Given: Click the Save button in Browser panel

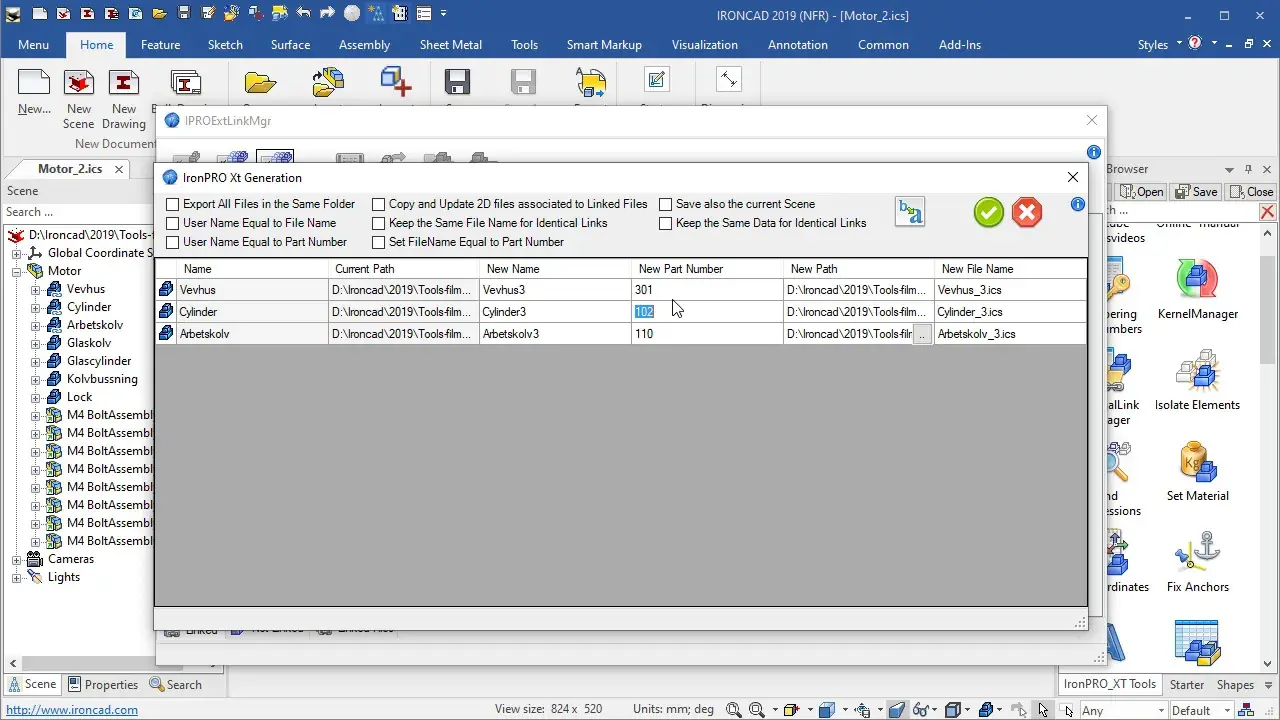Looking at the screenshot, I should [1196, 191].
